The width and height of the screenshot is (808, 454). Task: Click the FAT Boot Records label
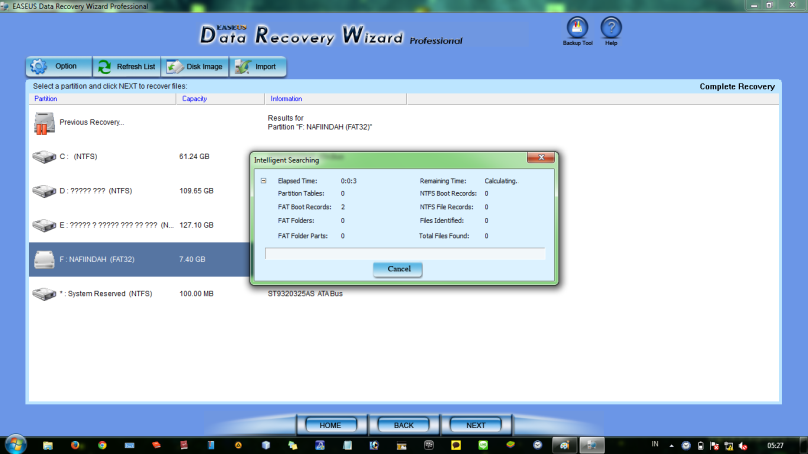click(x=304, y=207)
